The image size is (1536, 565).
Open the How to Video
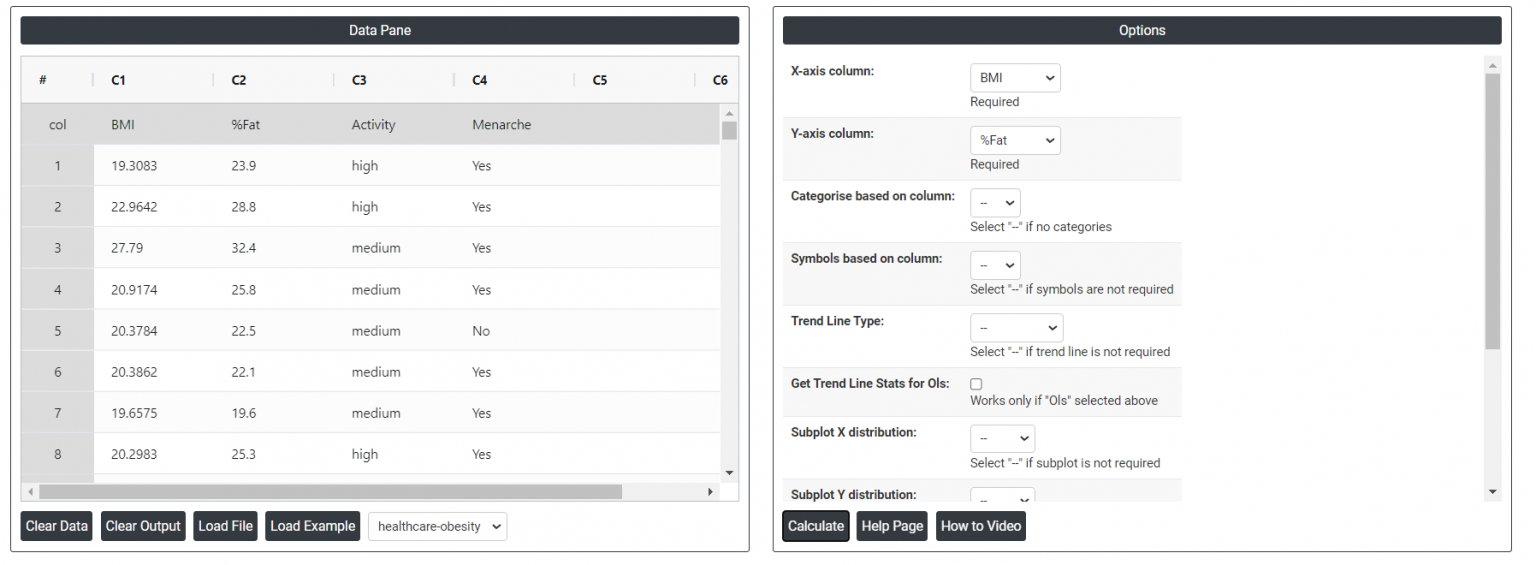tap(980, 526)
